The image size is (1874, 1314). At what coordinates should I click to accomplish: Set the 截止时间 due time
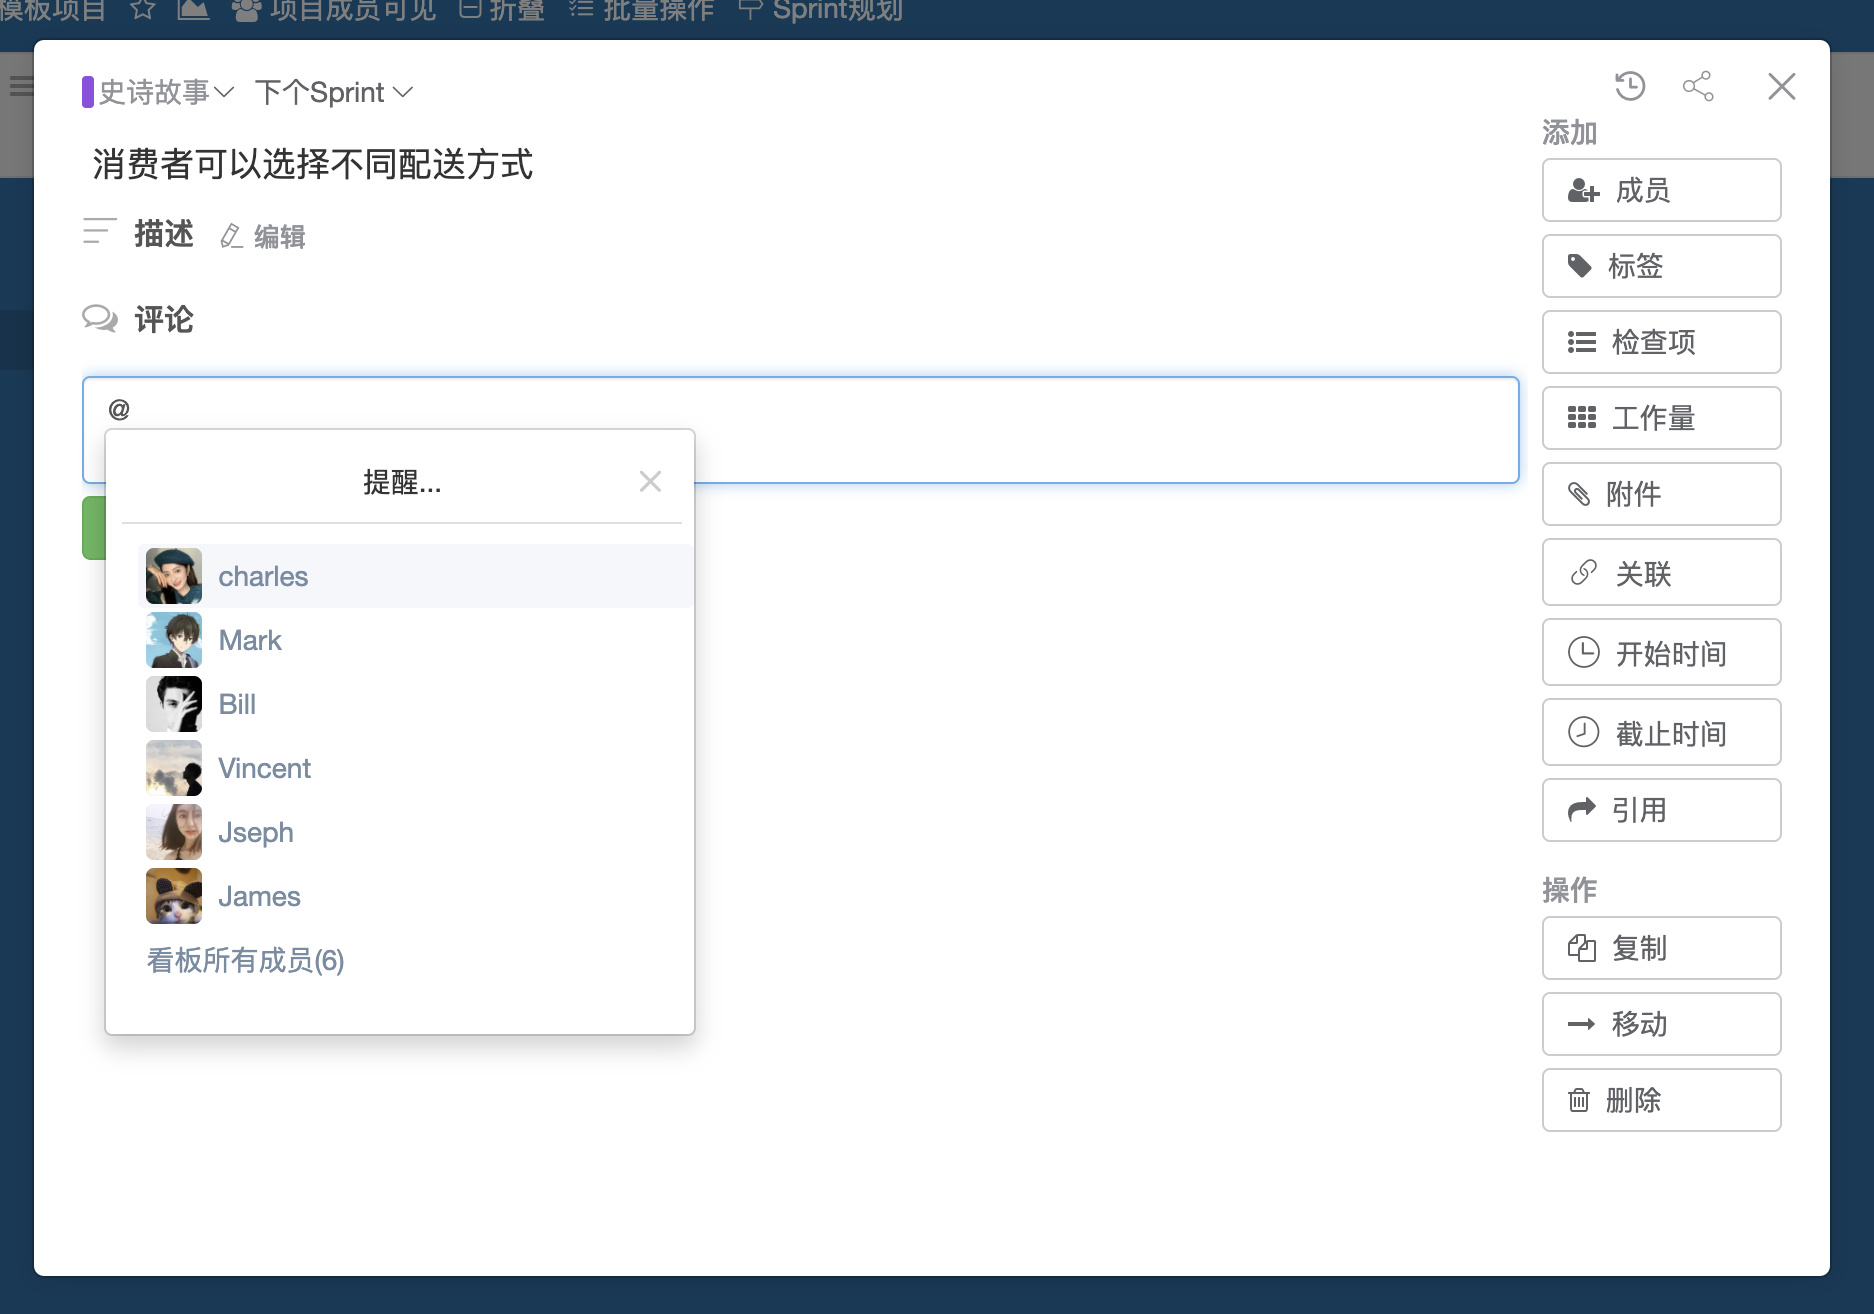(x=1661, y=732)
